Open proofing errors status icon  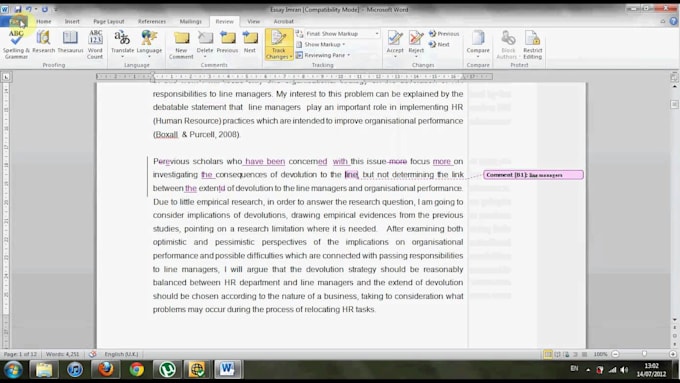[92, 354]
